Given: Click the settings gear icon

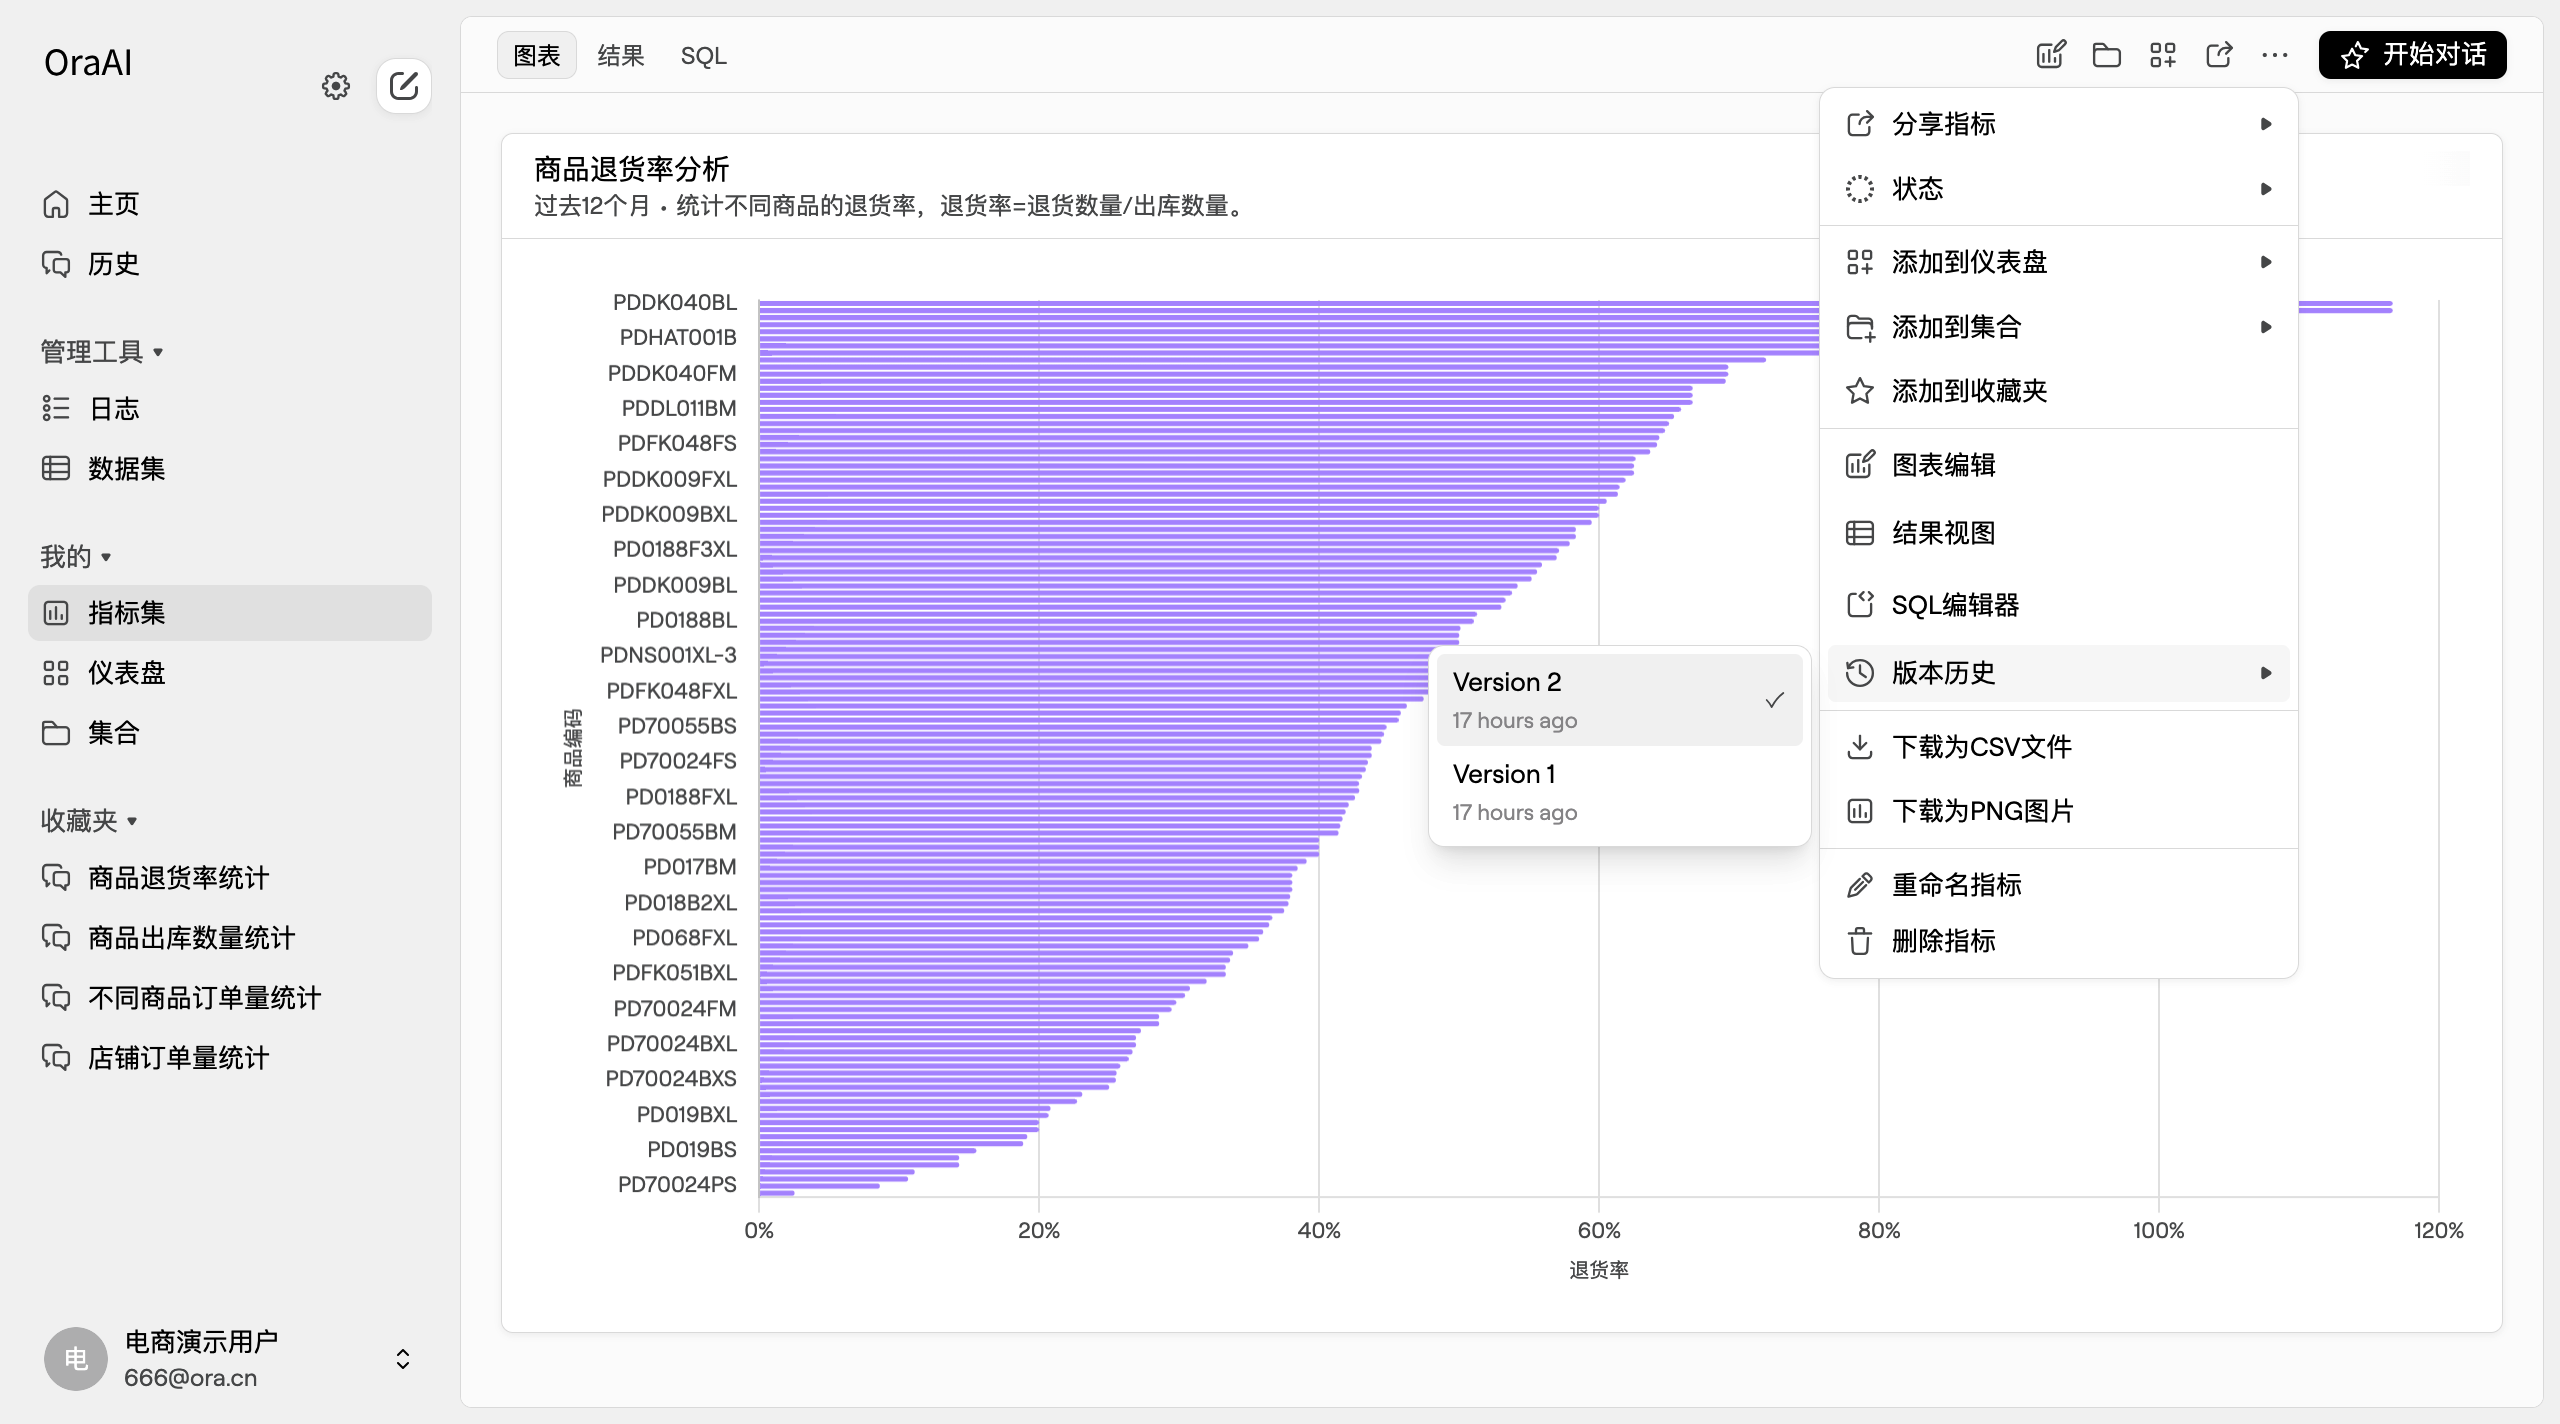Looking at the screenshot, I should click(x=336, y=86).
